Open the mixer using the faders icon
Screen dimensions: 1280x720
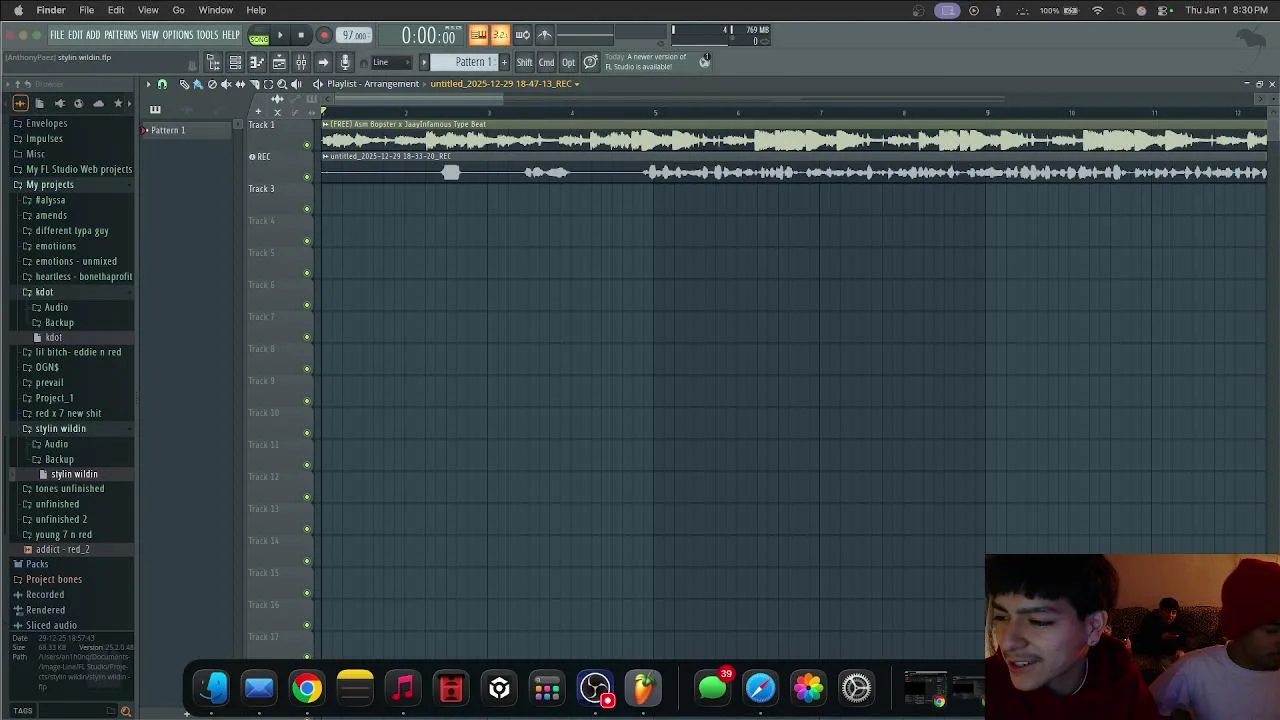(301, 62)
